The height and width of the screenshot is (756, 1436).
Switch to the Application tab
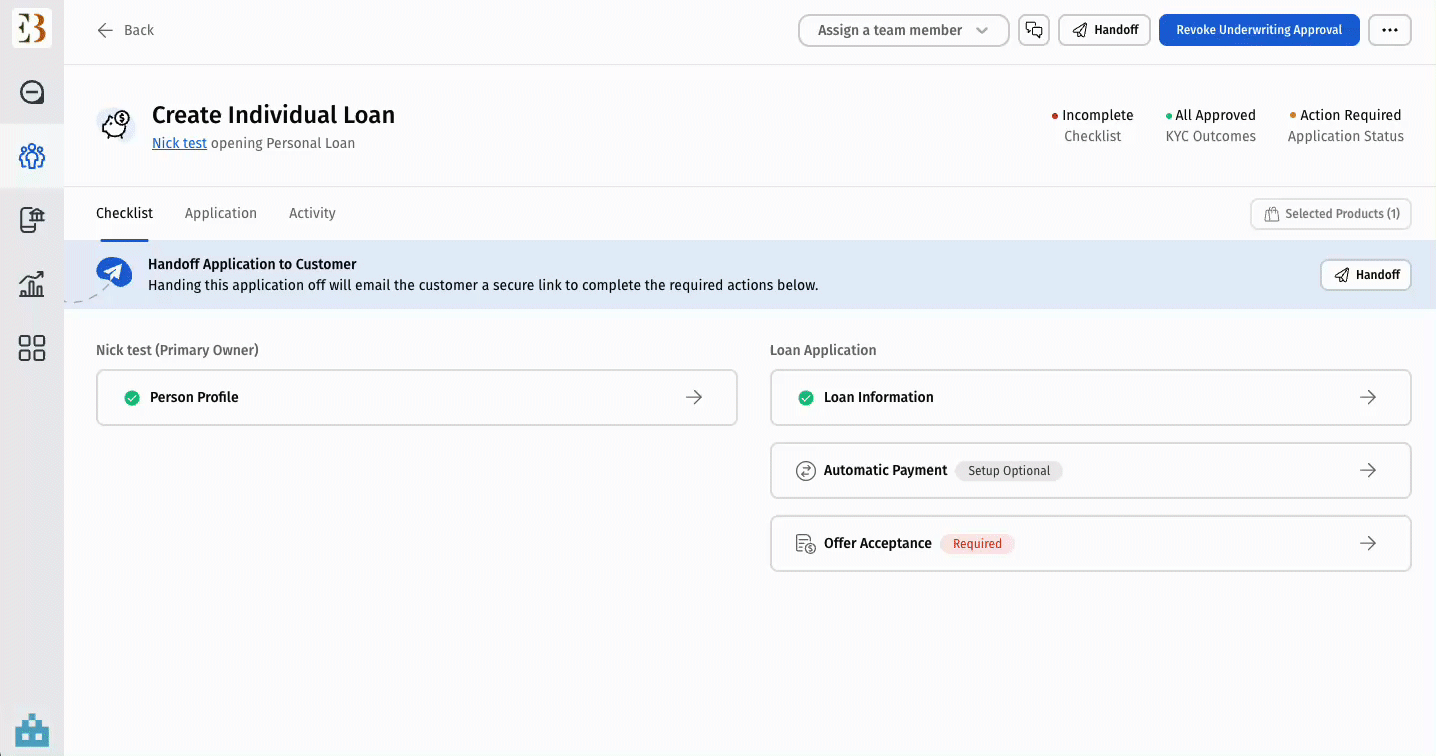pos(221,213)
